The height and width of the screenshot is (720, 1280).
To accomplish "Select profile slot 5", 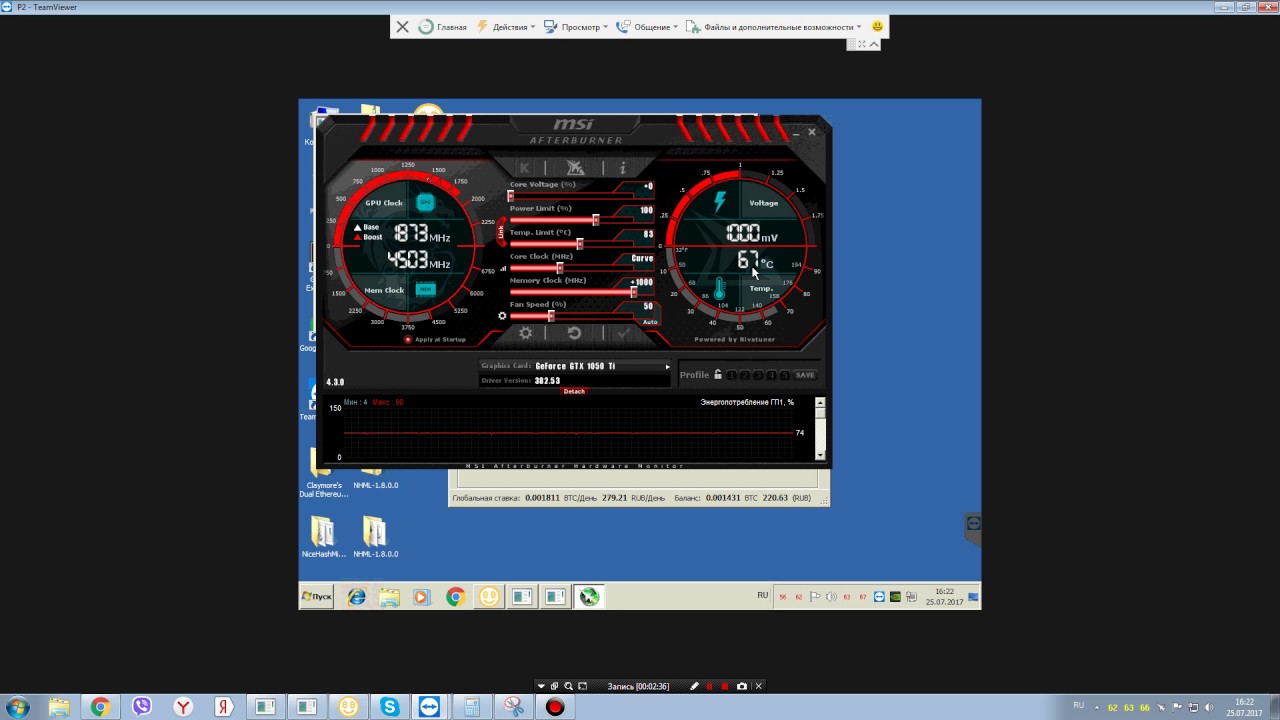I will click(784, 375).
